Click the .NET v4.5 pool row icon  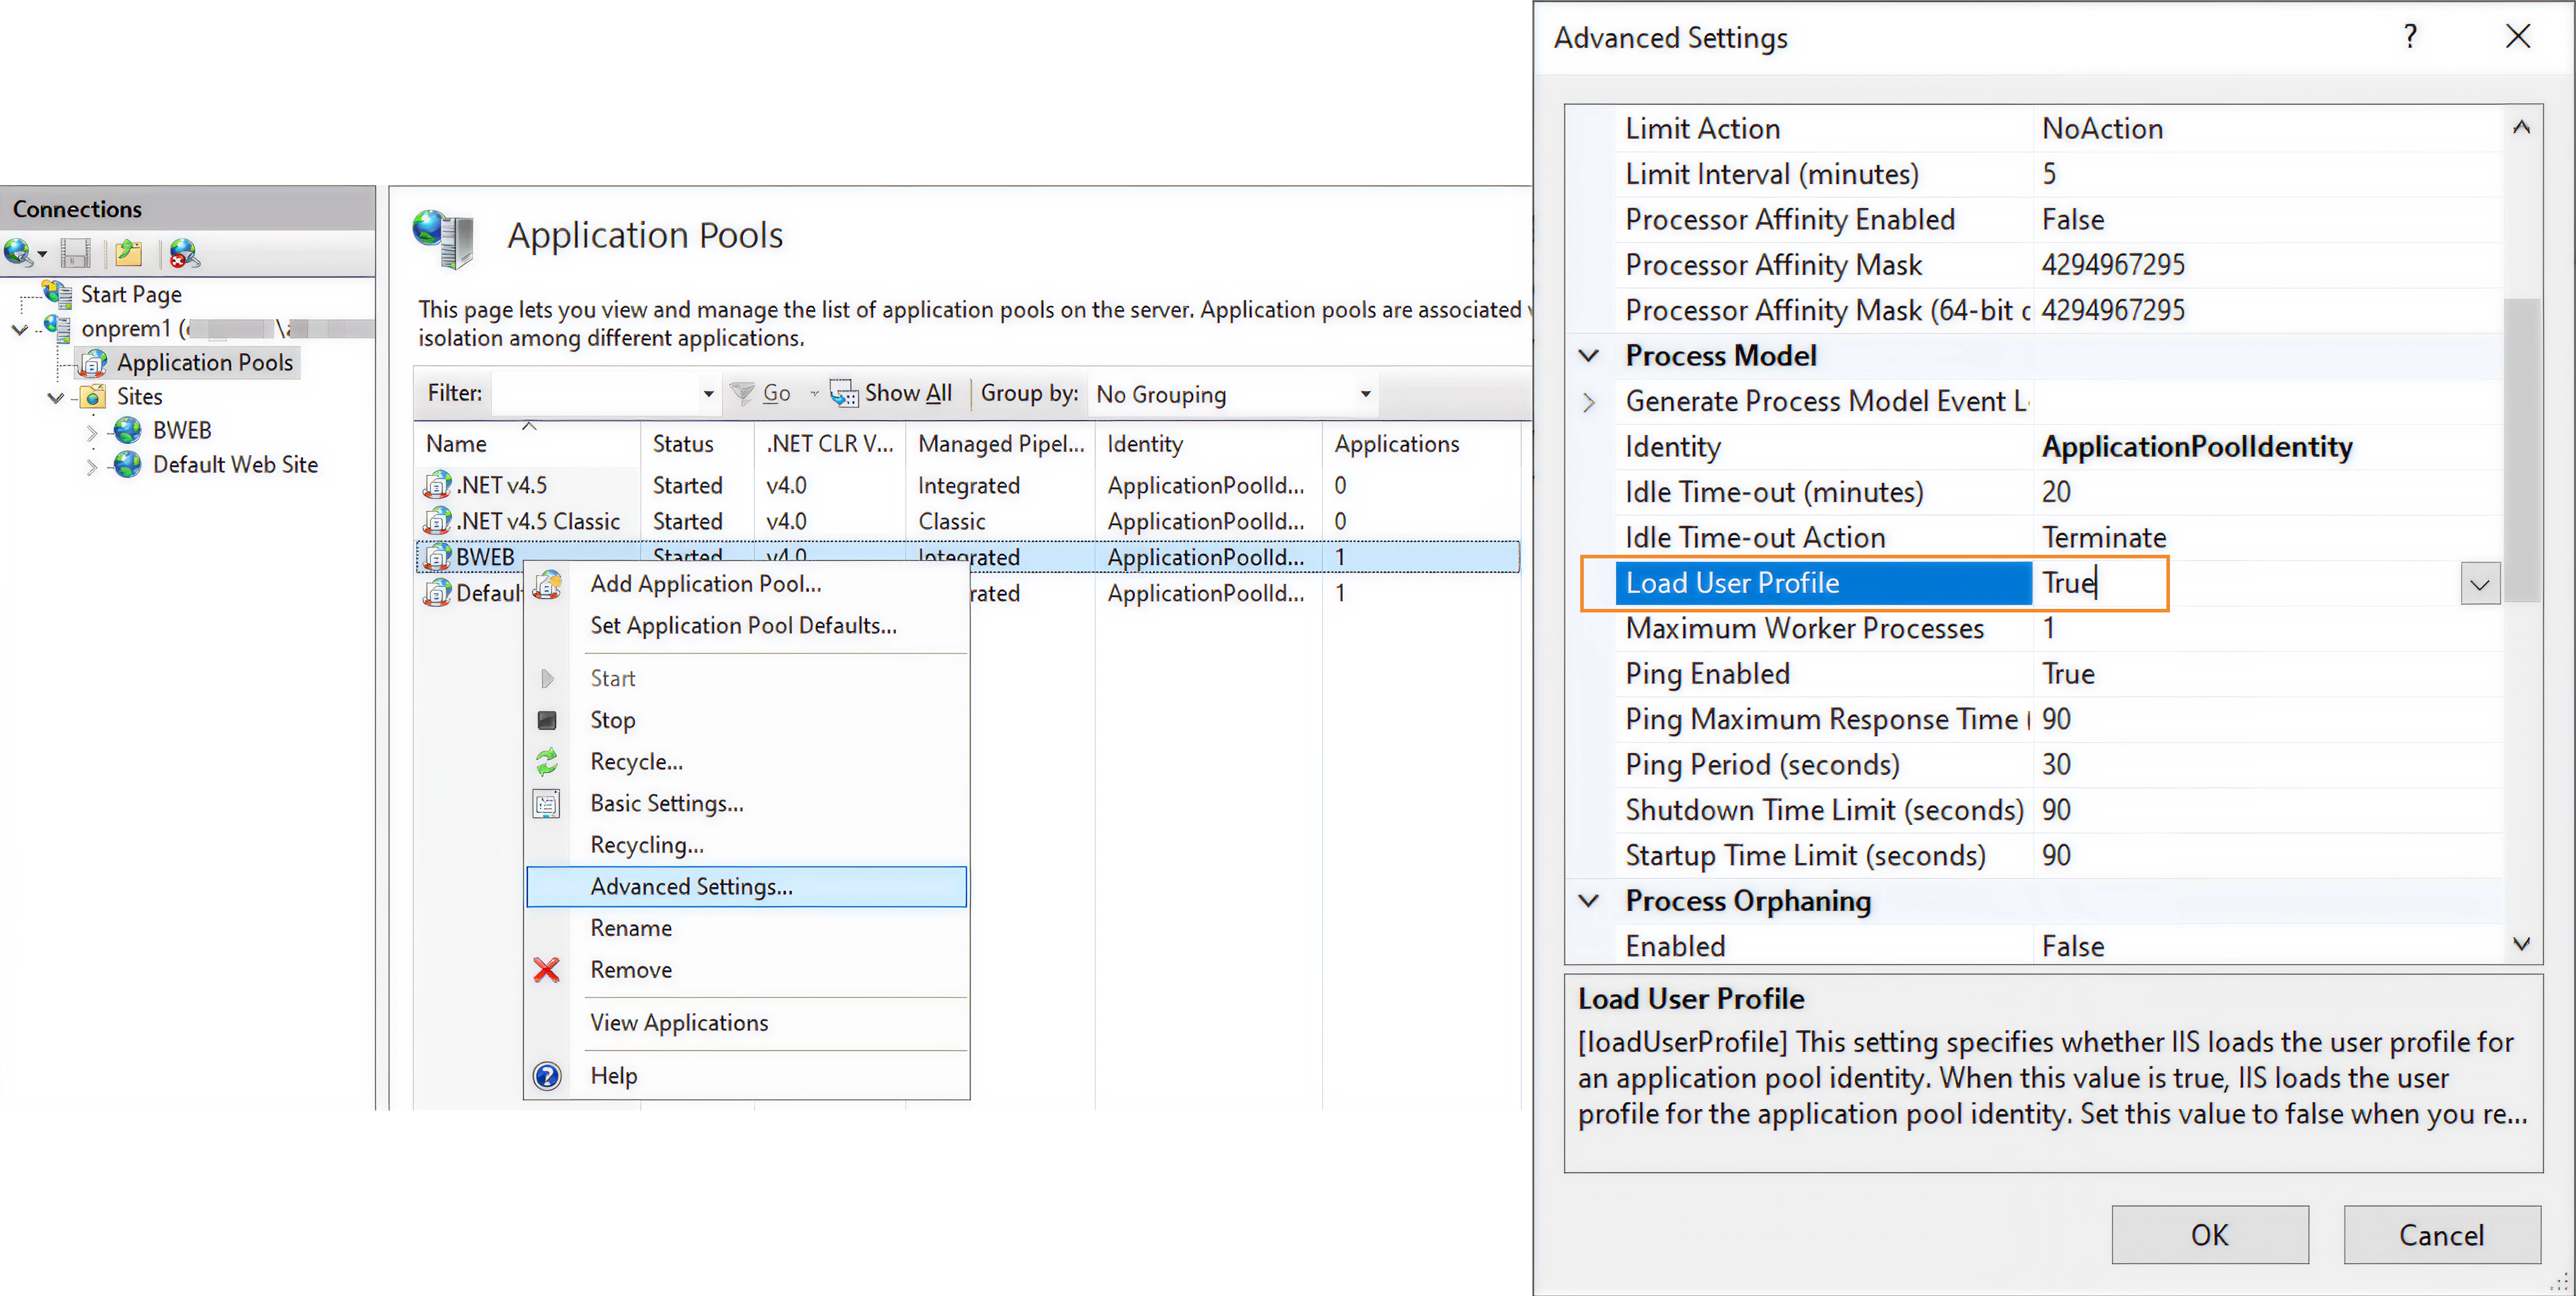[x=437, y=485]
